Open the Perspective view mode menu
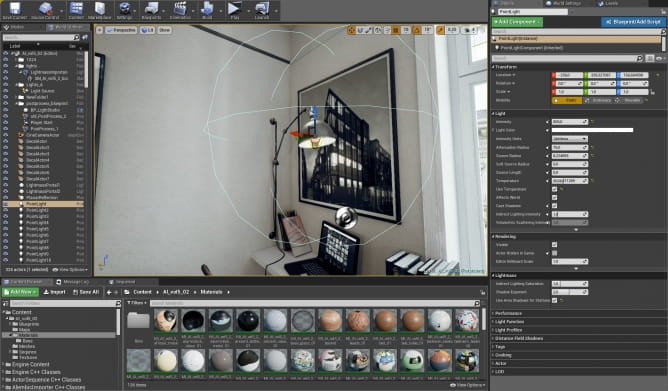 pos(121,30)
